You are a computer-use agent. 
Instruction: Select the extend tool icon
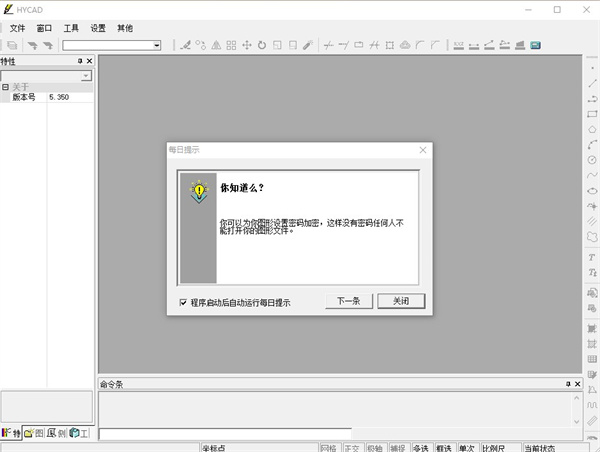(x=344, y=45)
